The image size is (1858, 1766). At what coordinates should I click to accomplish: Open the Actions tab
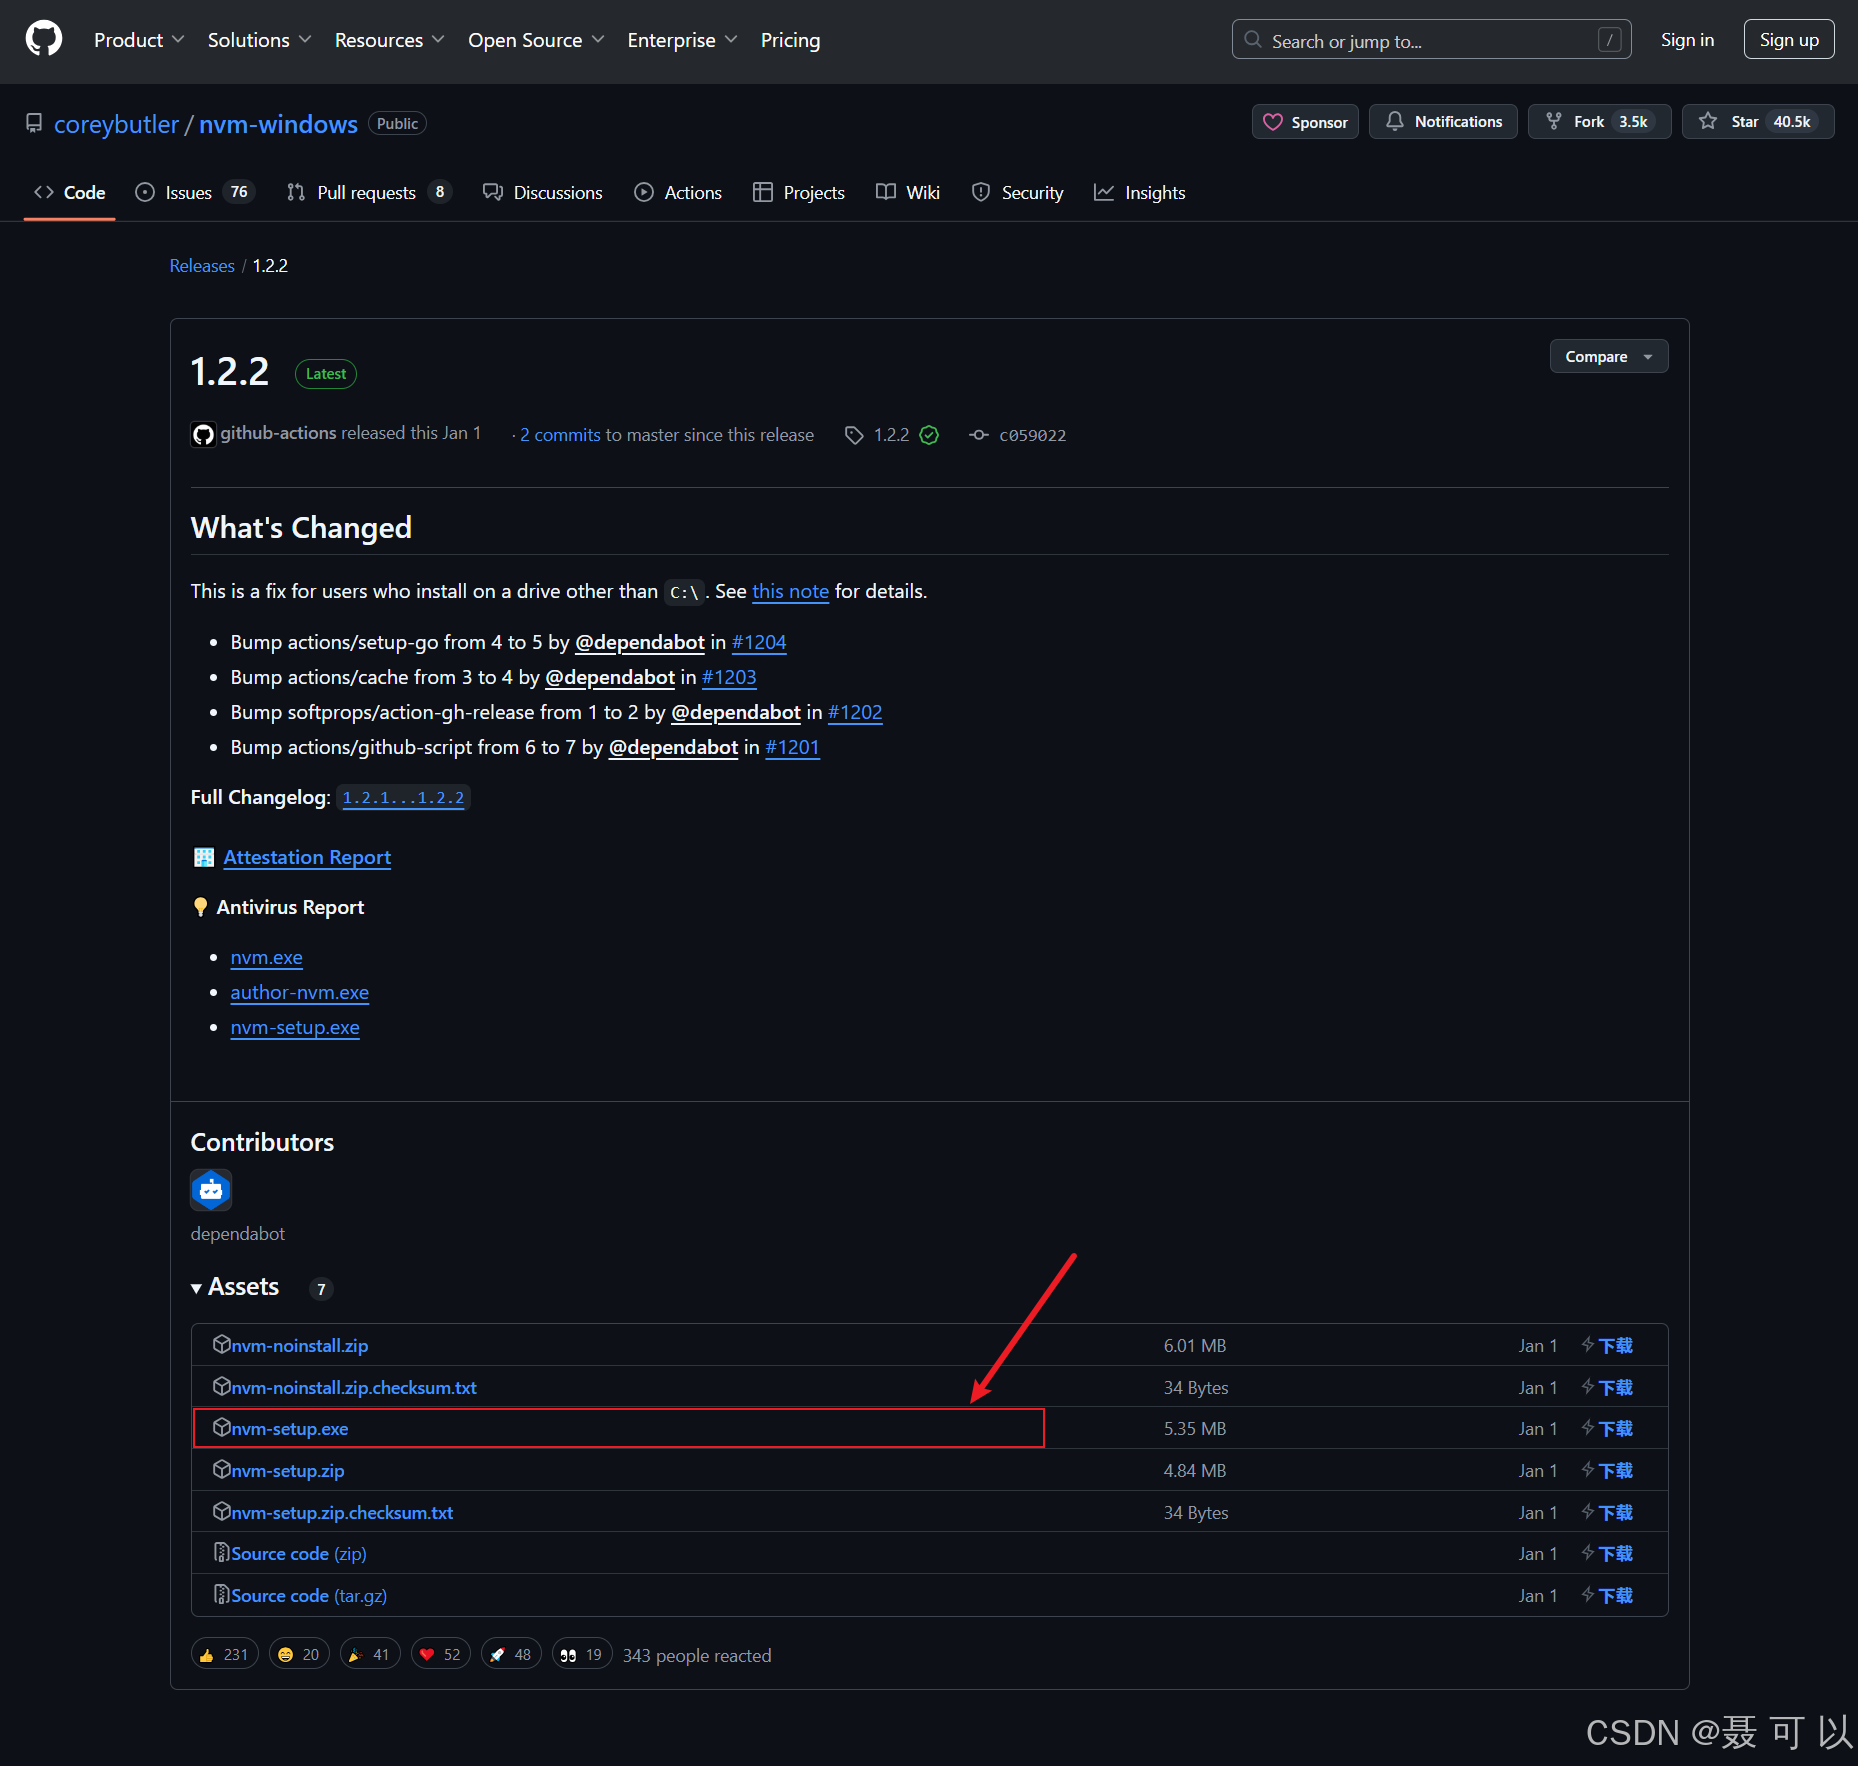pyautogui.click(x=678, y=192)
